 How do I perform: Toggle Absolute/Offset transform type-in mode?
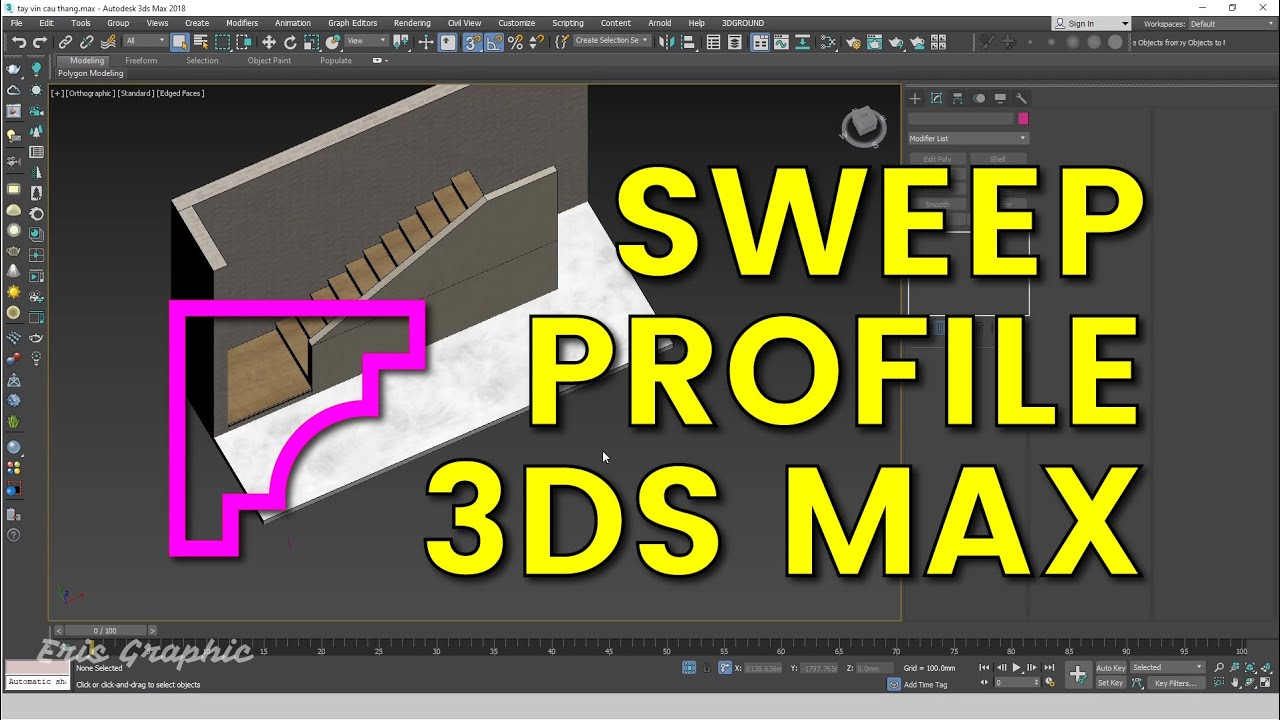pyautogui.click(x=725, y=668)
